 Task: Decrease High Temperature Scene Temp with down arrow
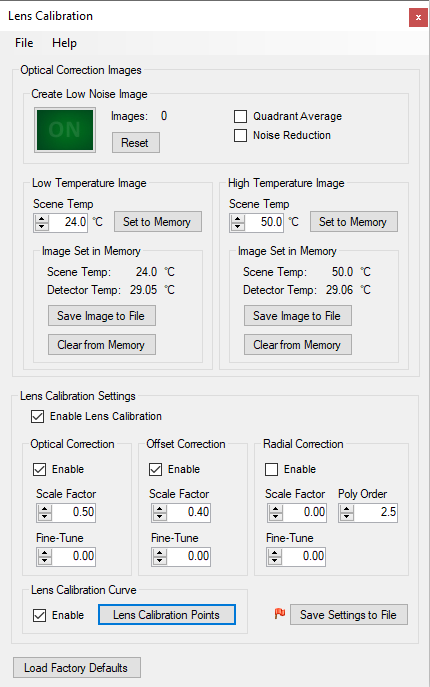pyautogui.click(x=238, y=226)
